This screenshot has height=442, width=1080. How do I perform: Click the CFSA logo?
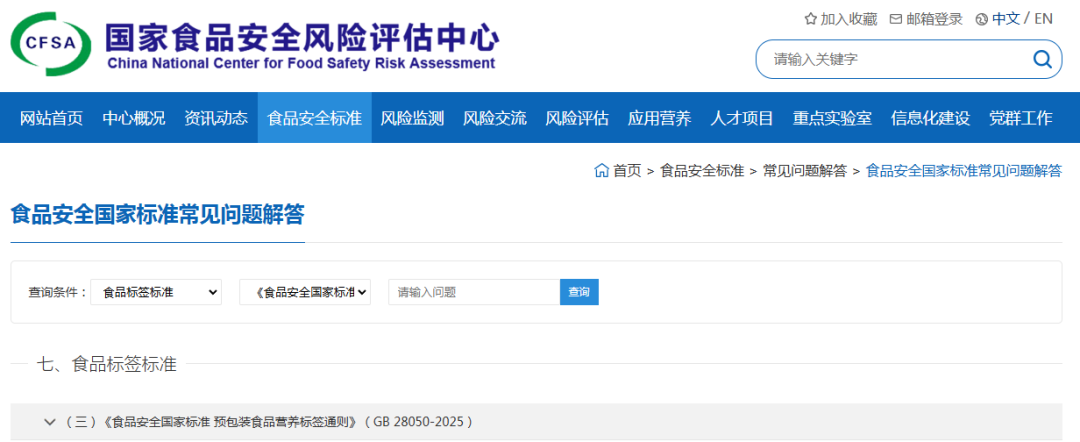click(51, 43)
